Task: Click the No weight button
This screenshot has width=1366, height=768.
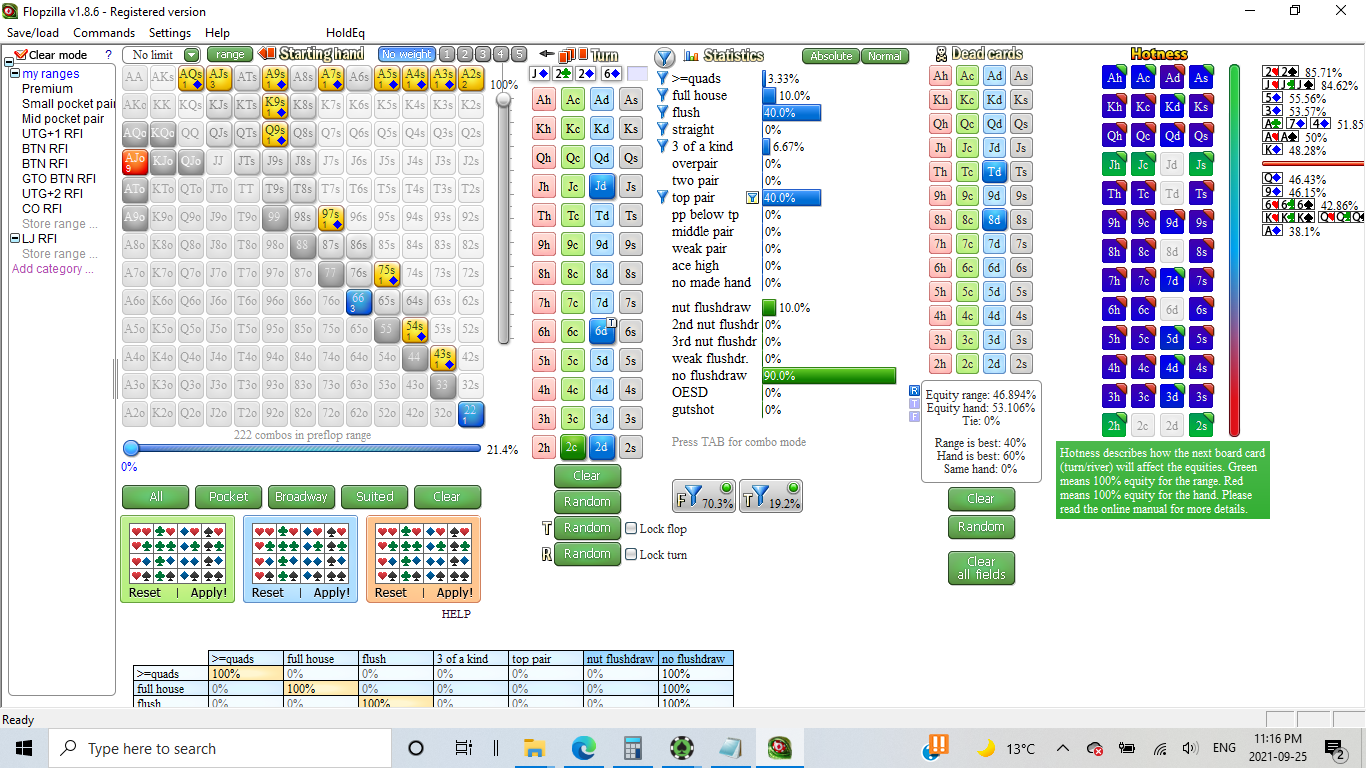Action: pos(406,55)
